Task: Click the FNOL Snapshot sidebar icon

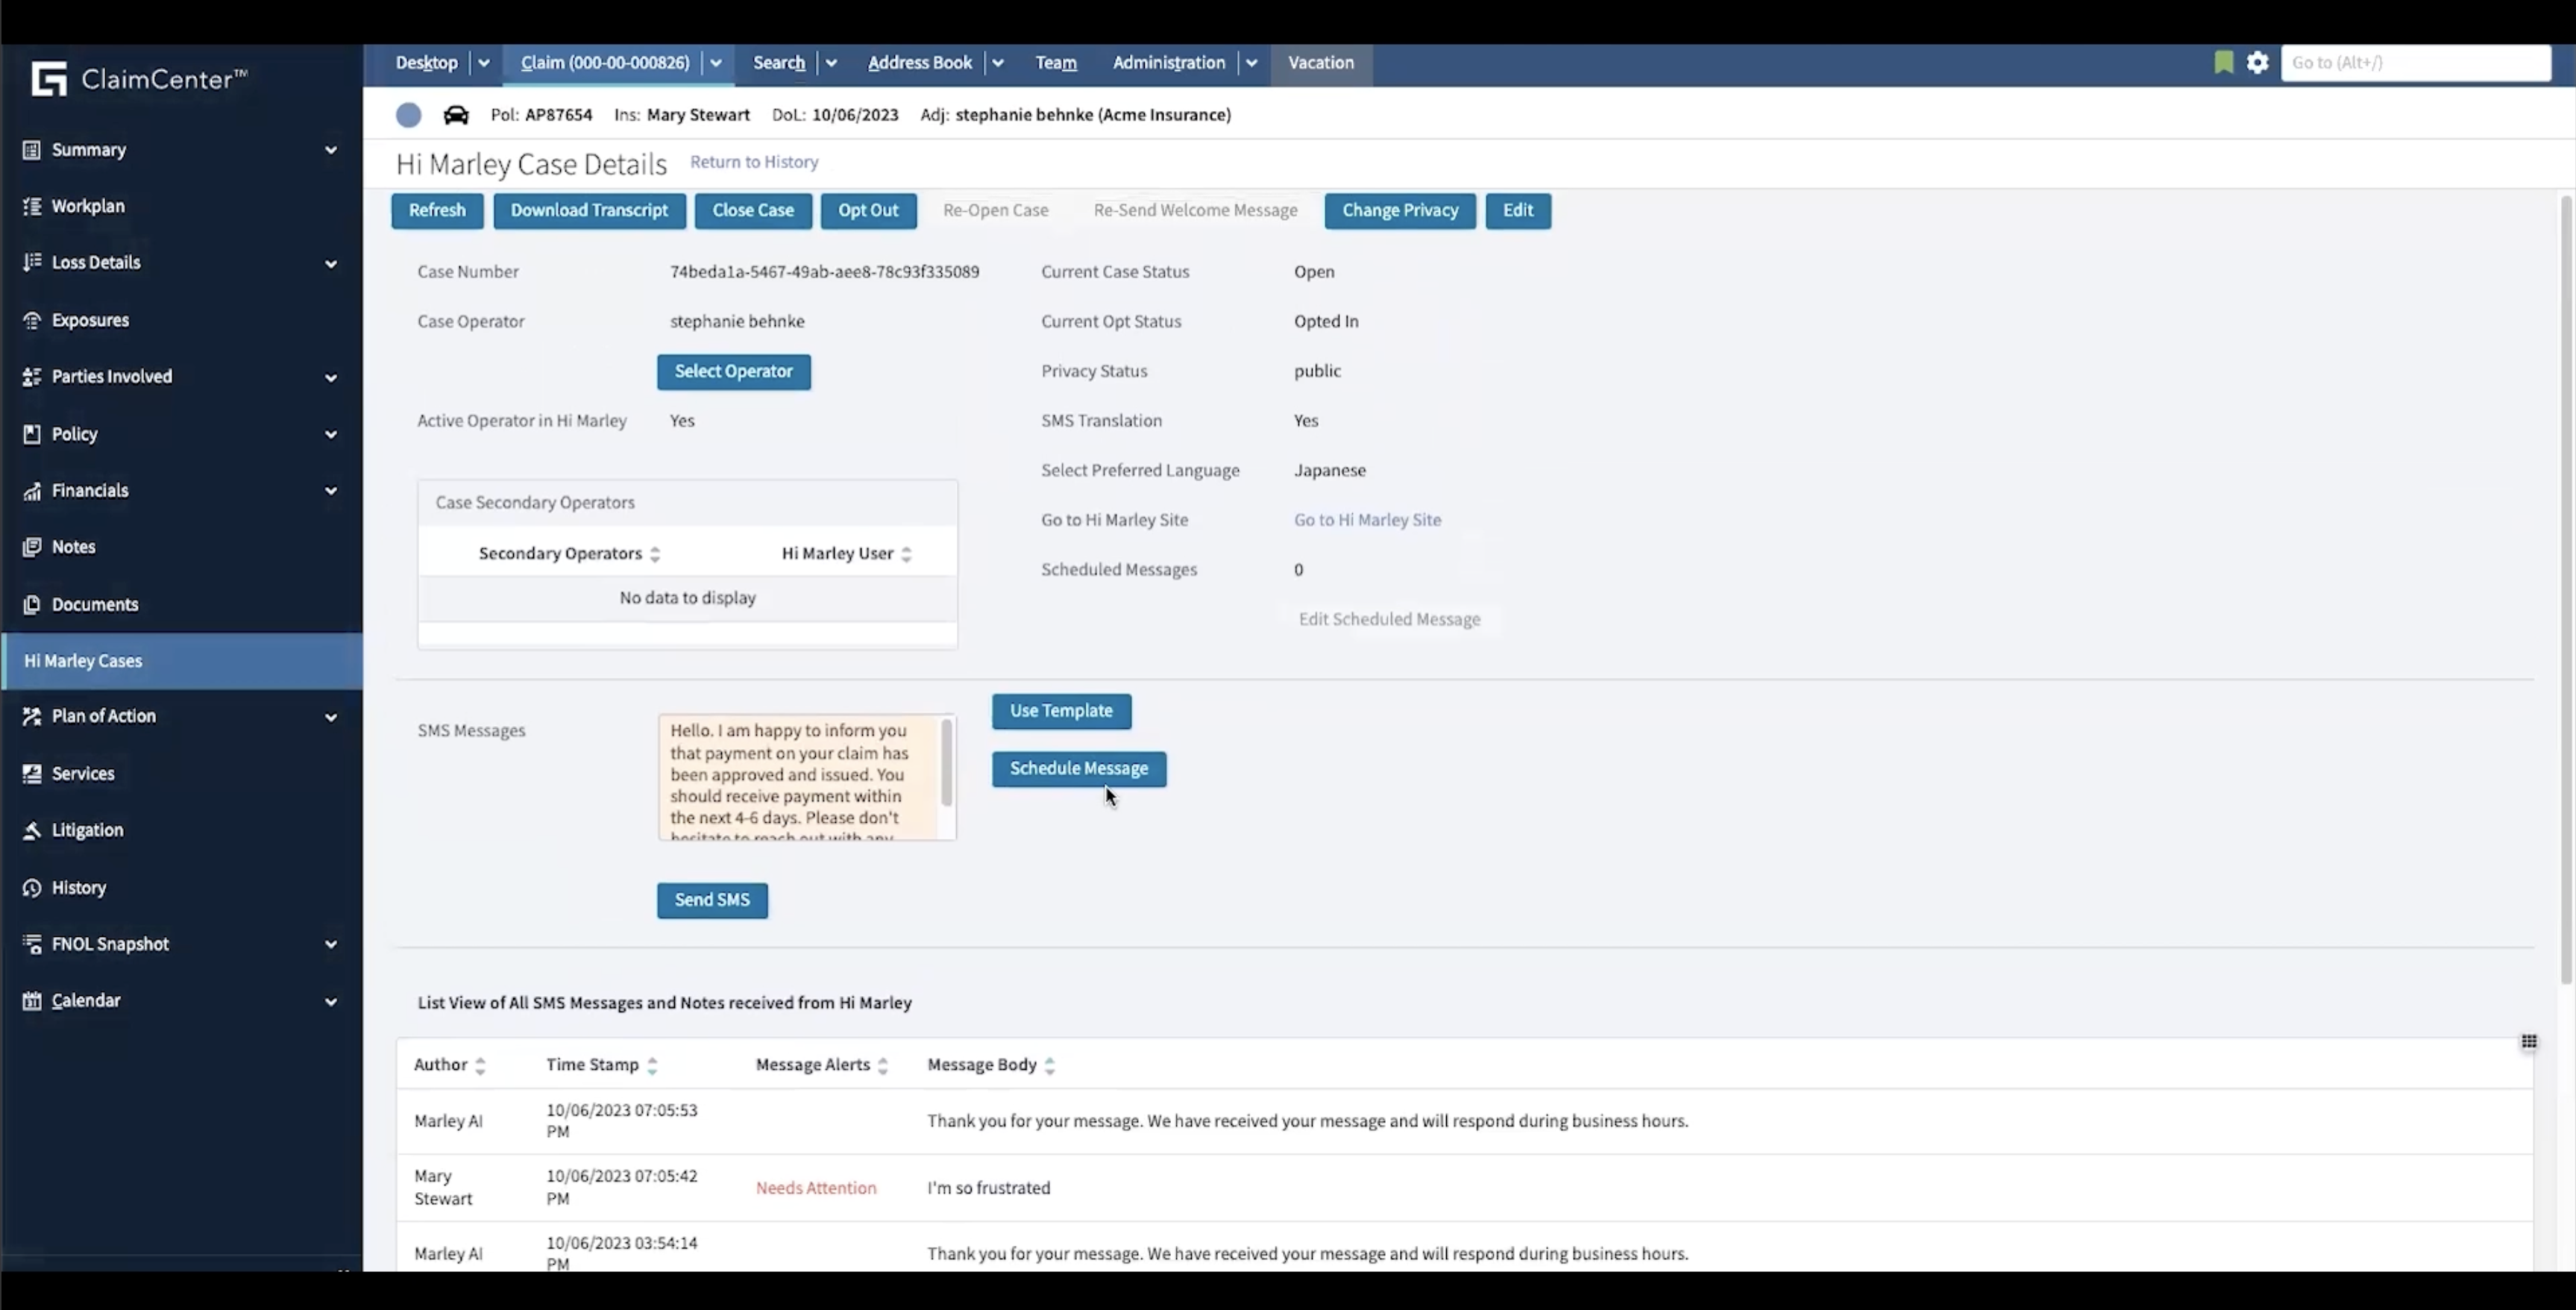Action: tap(32, 944)
